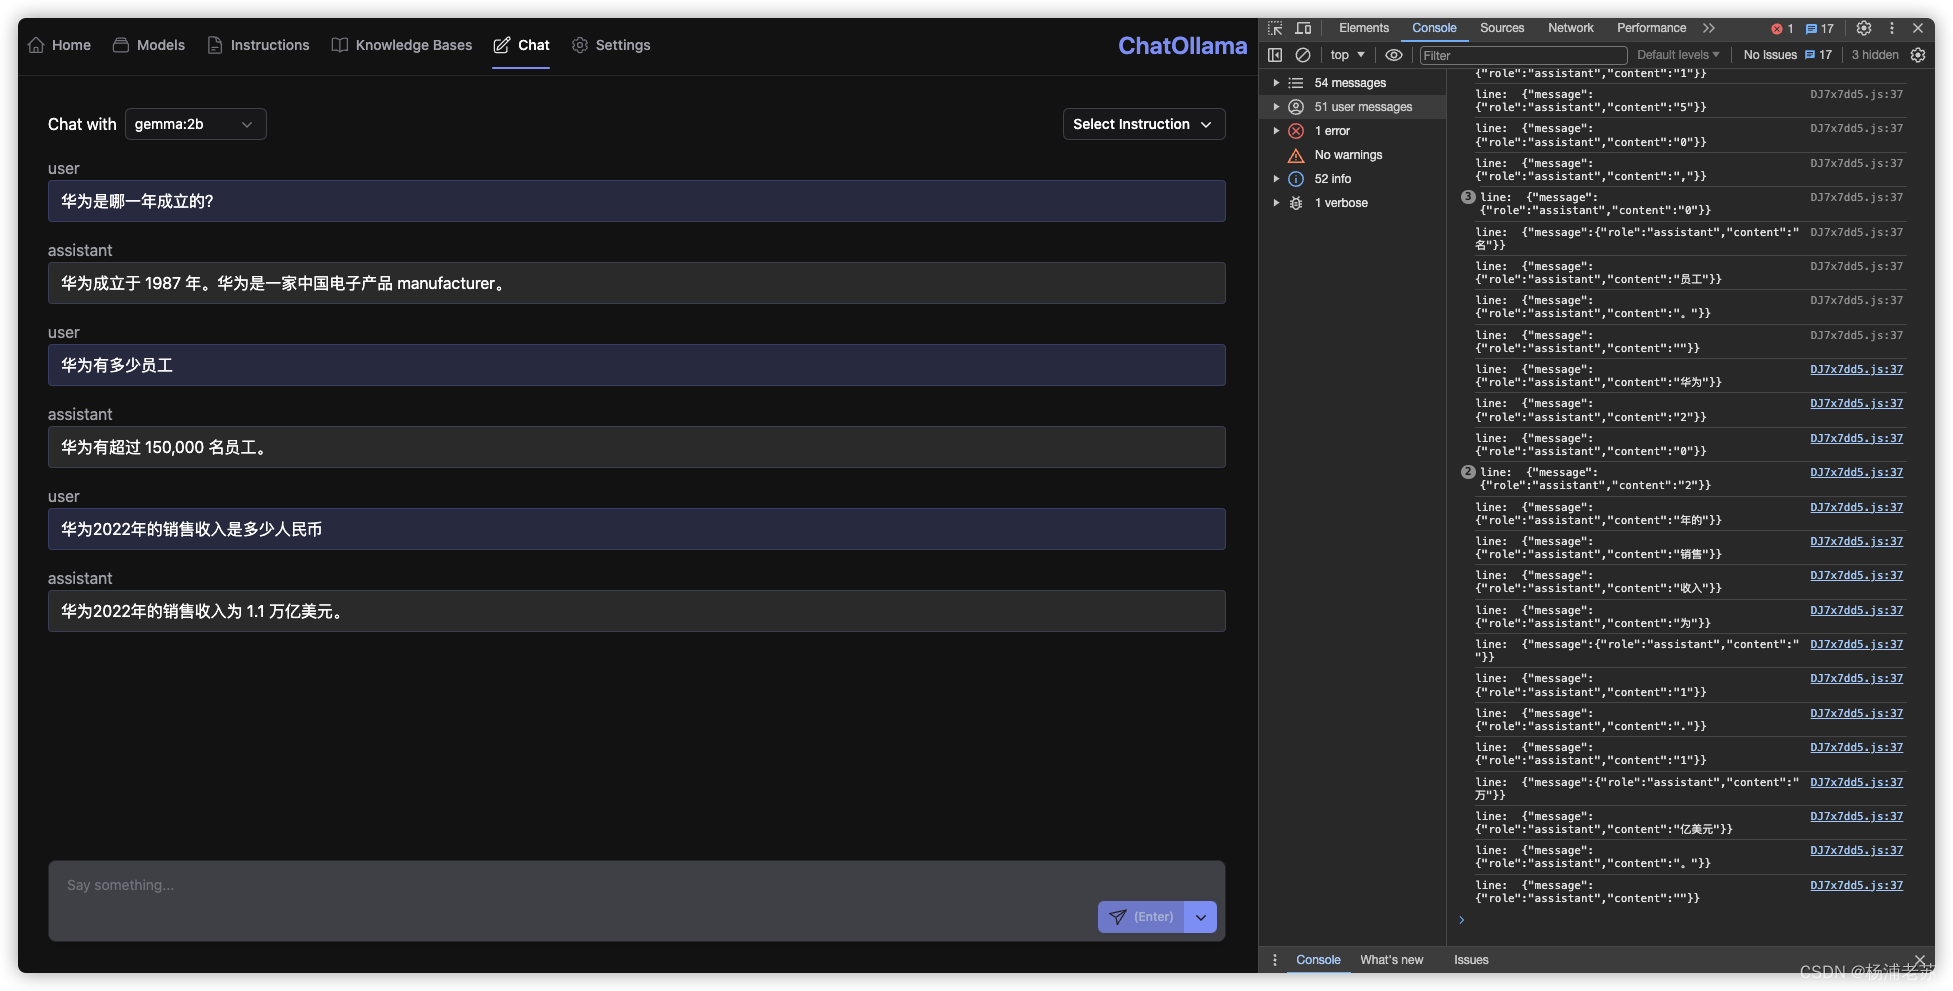This screenshot has height=991, width=1953.
Task: Click the Instructions document icon
Action: click(x=215, y=45)
